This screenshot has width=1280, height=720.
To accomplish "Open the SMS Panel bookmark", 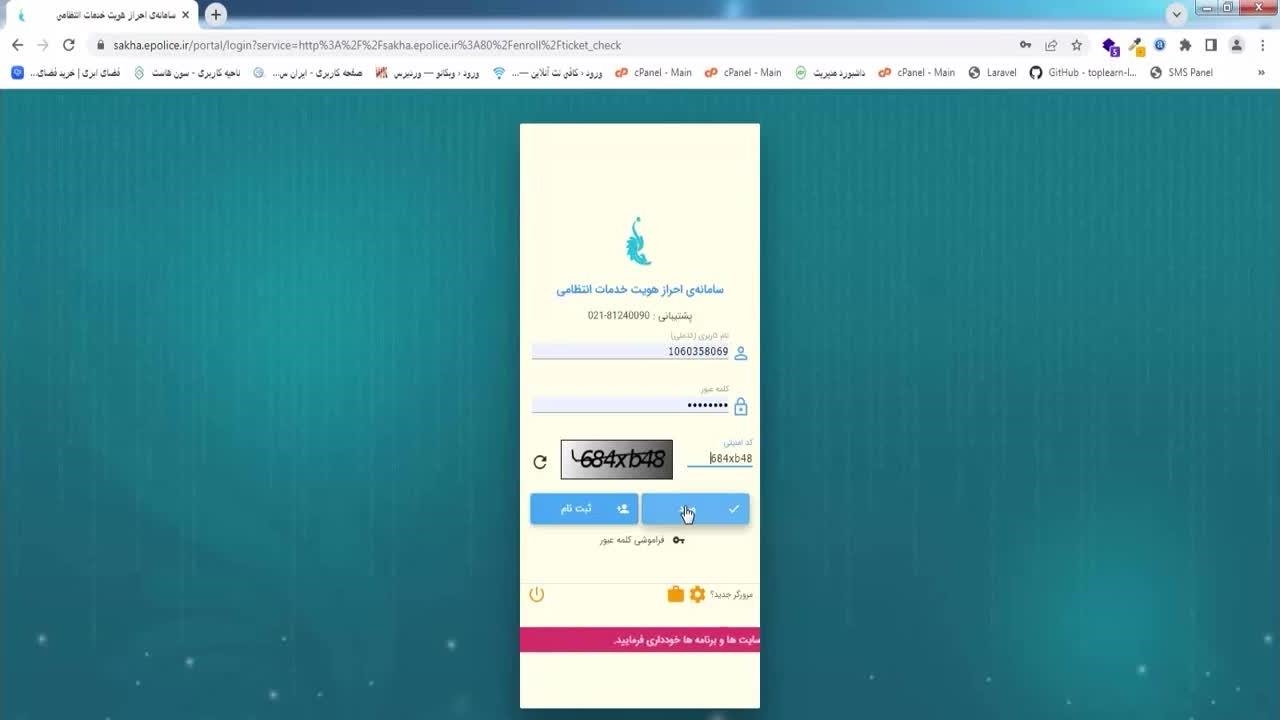I will point(1181,73).
